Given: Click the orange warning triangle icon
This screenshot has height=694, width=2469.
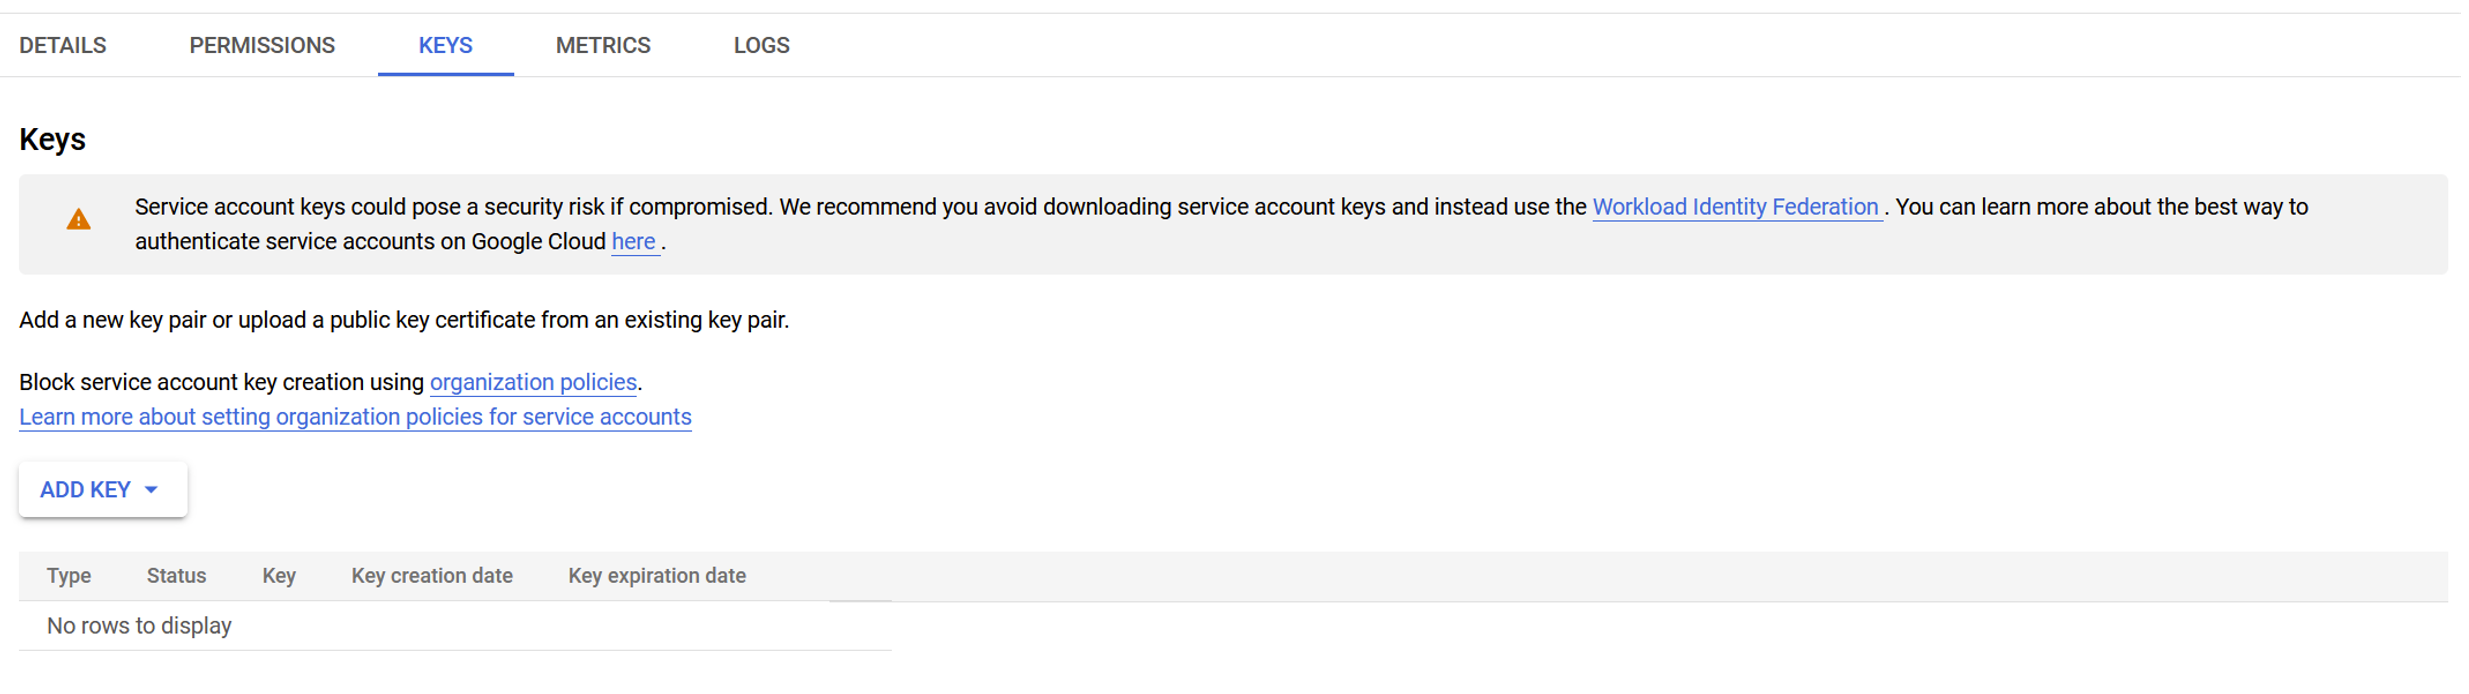Looking at the screenshot, I should [x=78, y=220].
